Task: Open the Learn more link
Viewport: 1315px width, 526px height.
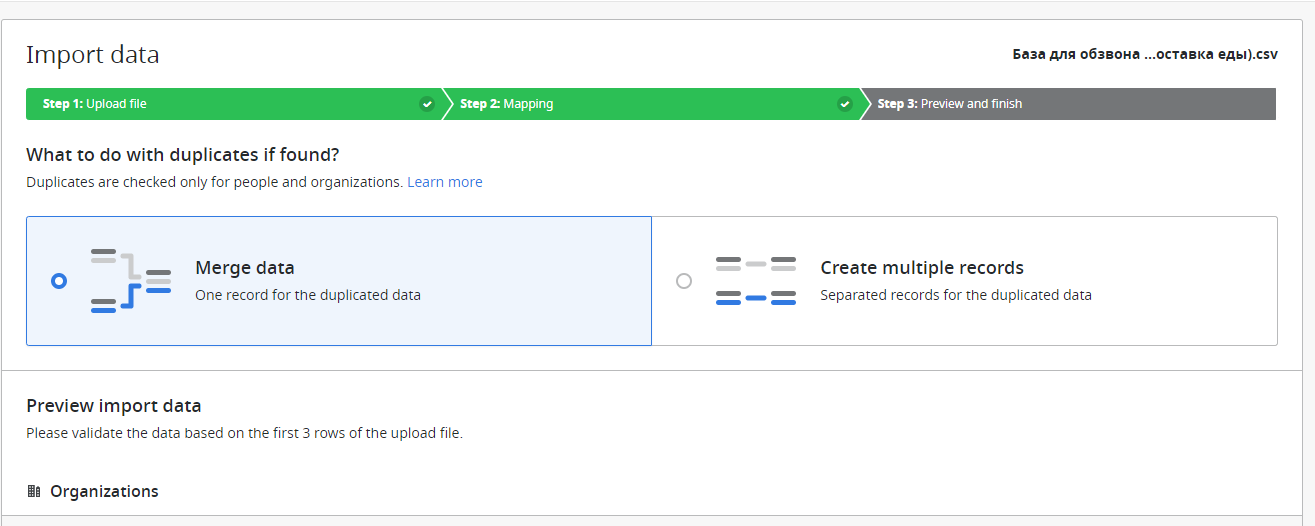Action: pyautogui.click(x=445, y=182)
